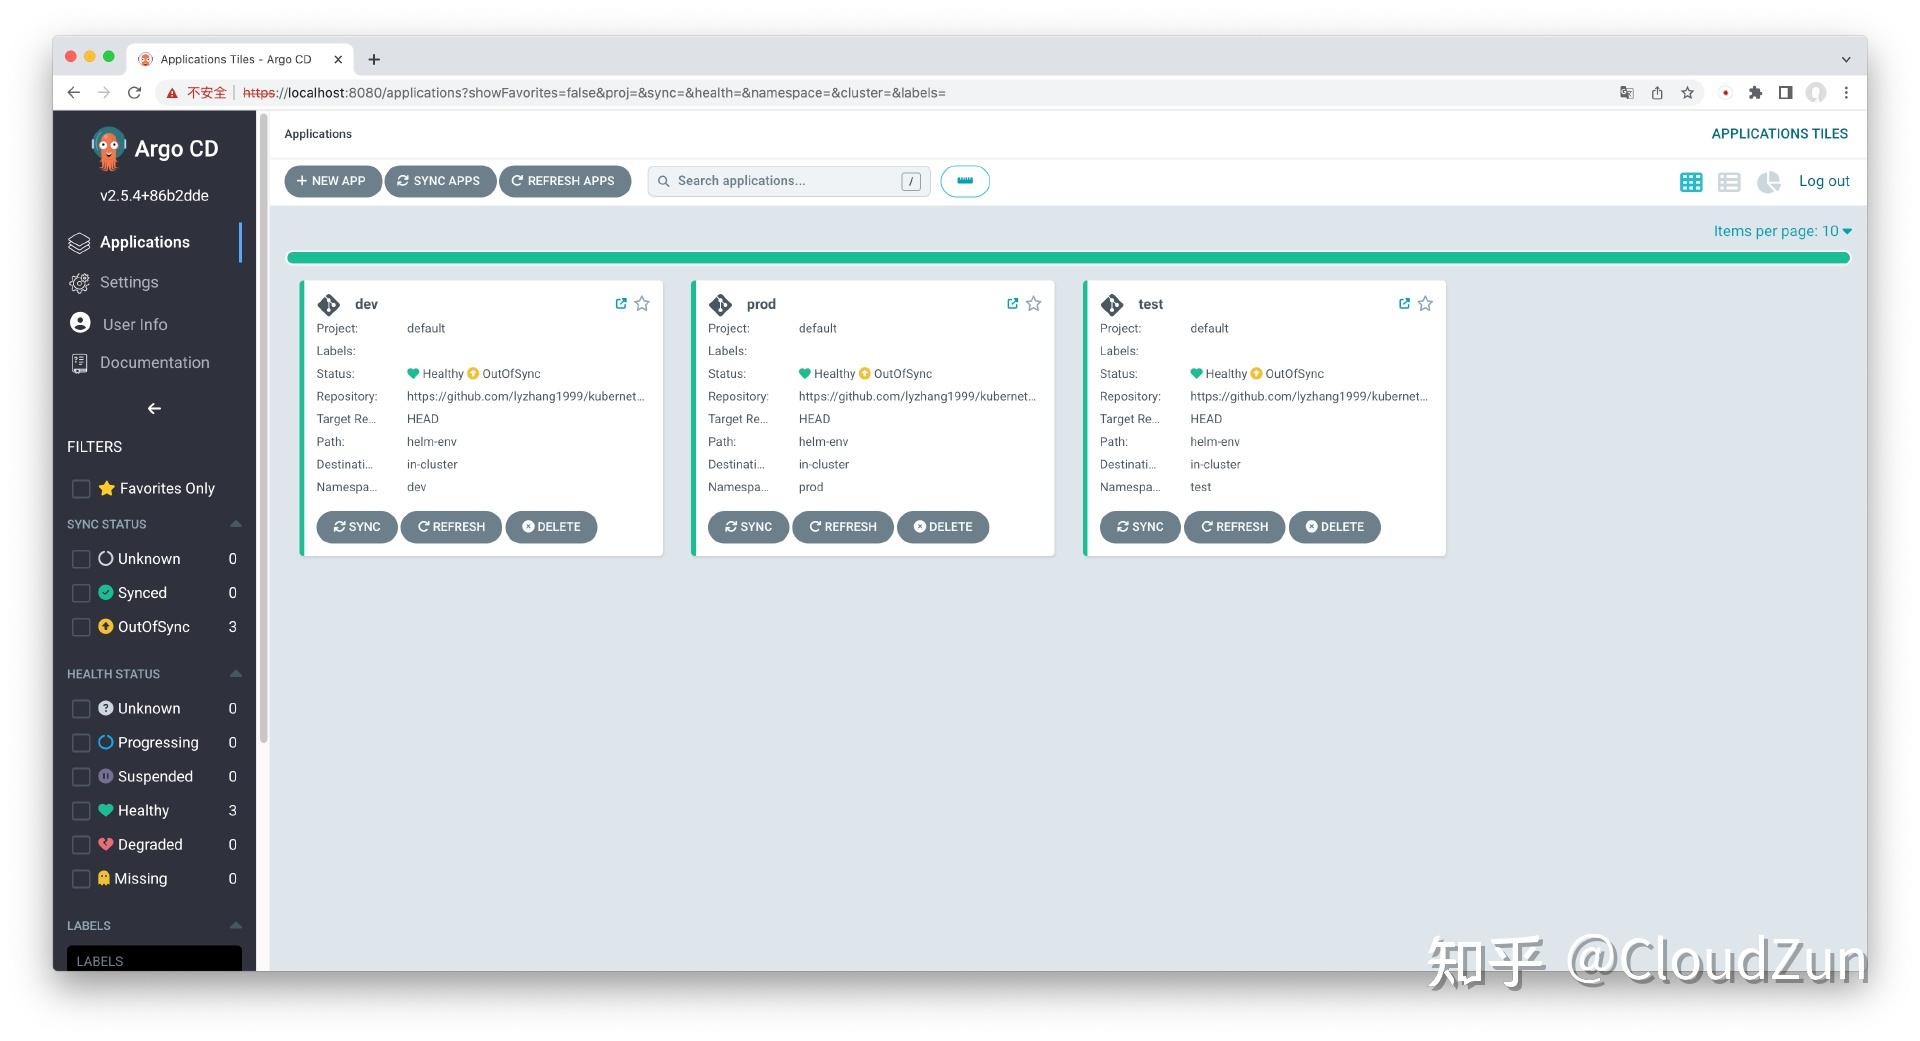Bookmark this page with star icon
Image resolution: width=1920 pixels, height=1041 pixels.
(x=1688, y=92)
